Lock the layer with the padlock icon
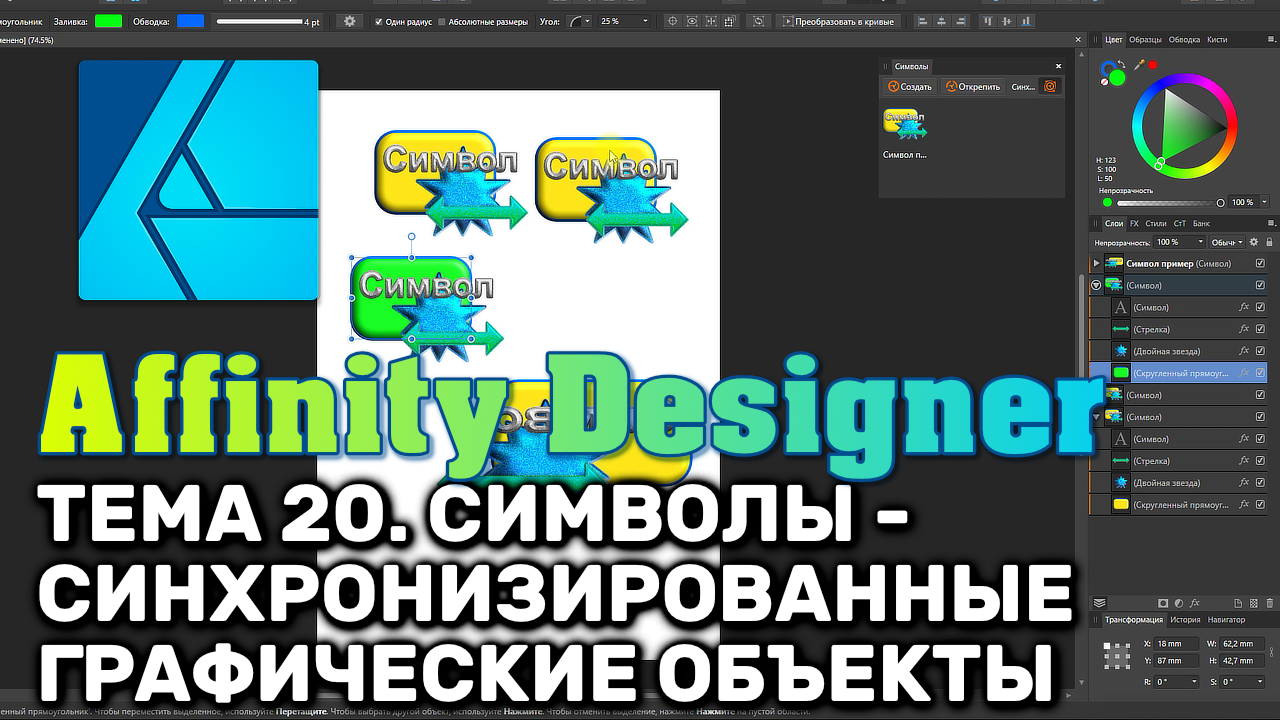Image resolution: width=1280 pixels, height=720 pixels. [x=1270, y=242]
